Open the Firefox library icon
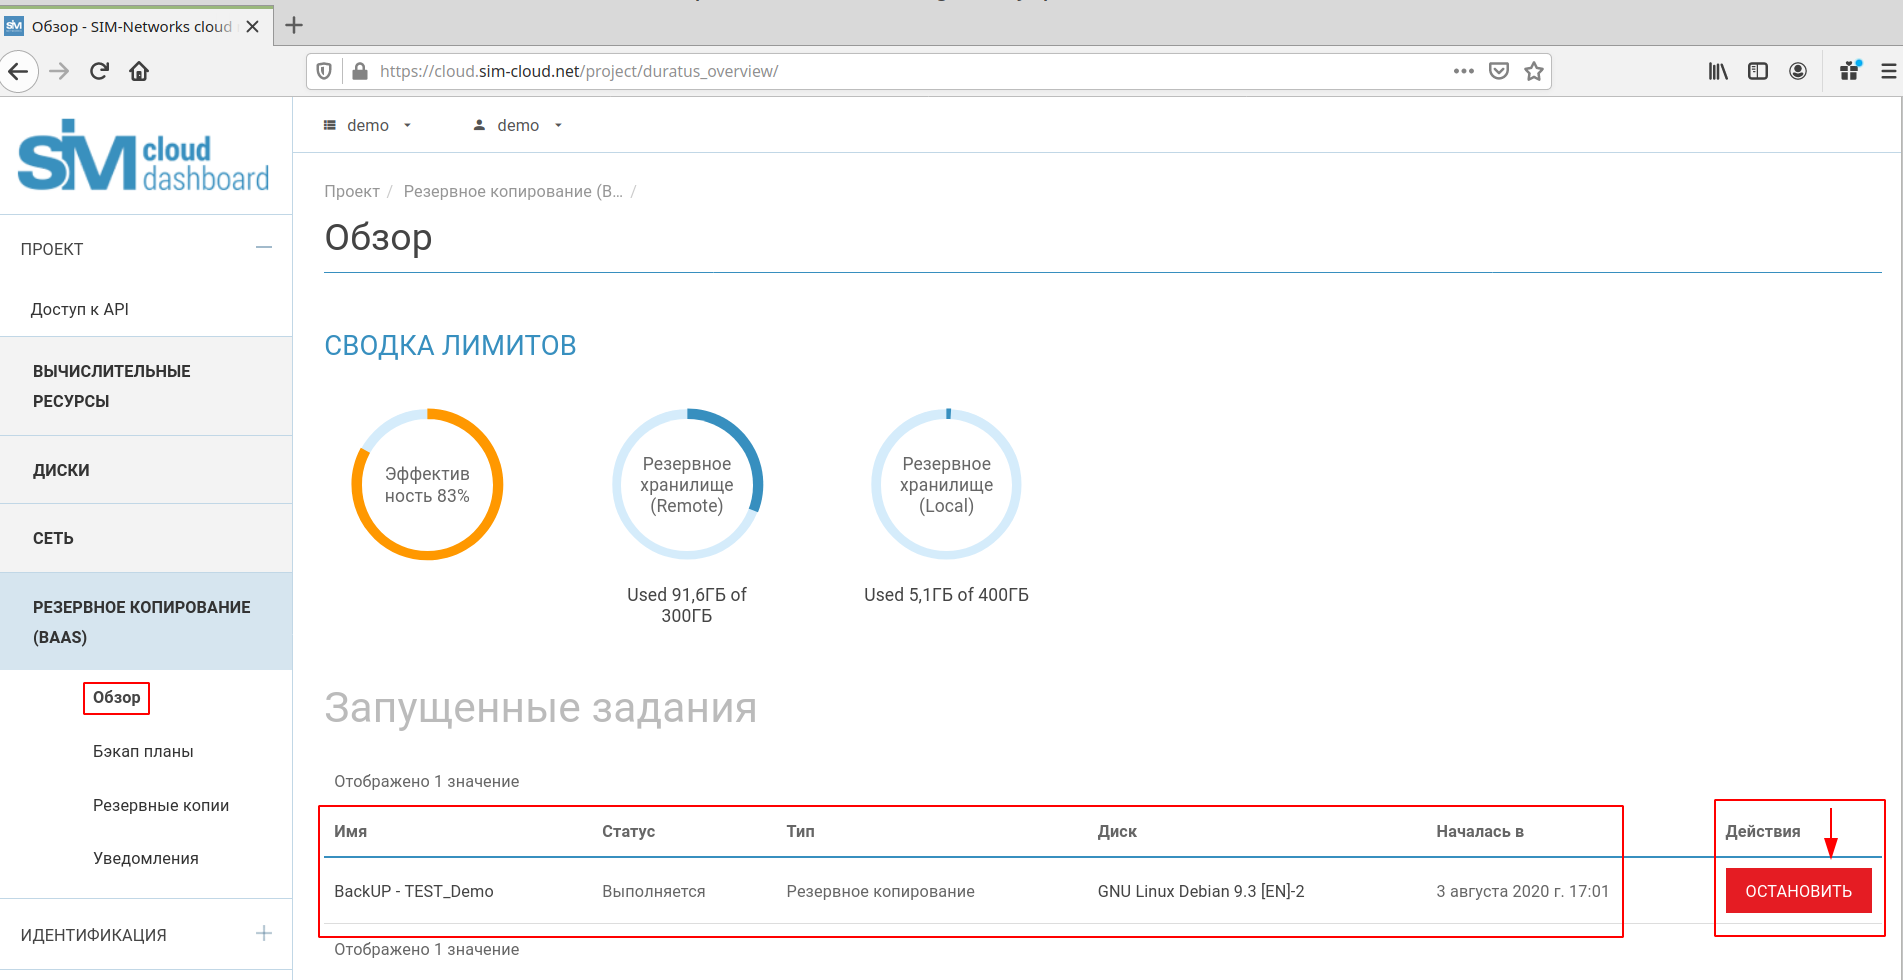Viewport: 1903px width, 980px height. (1717, 71)
